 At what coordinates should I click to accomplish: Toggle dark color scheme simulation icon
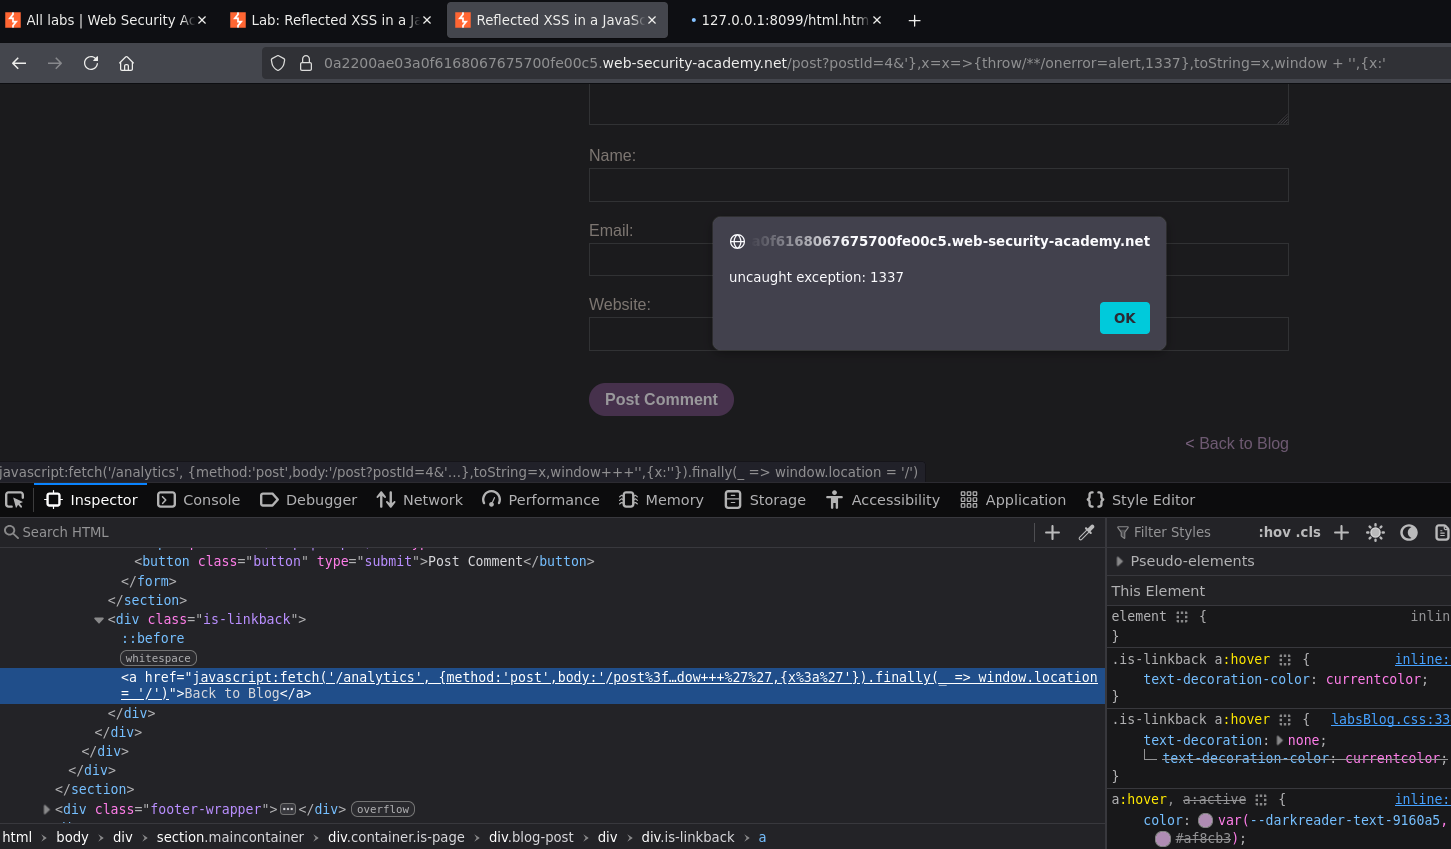pyautogui.click(x=1409, y=532)
